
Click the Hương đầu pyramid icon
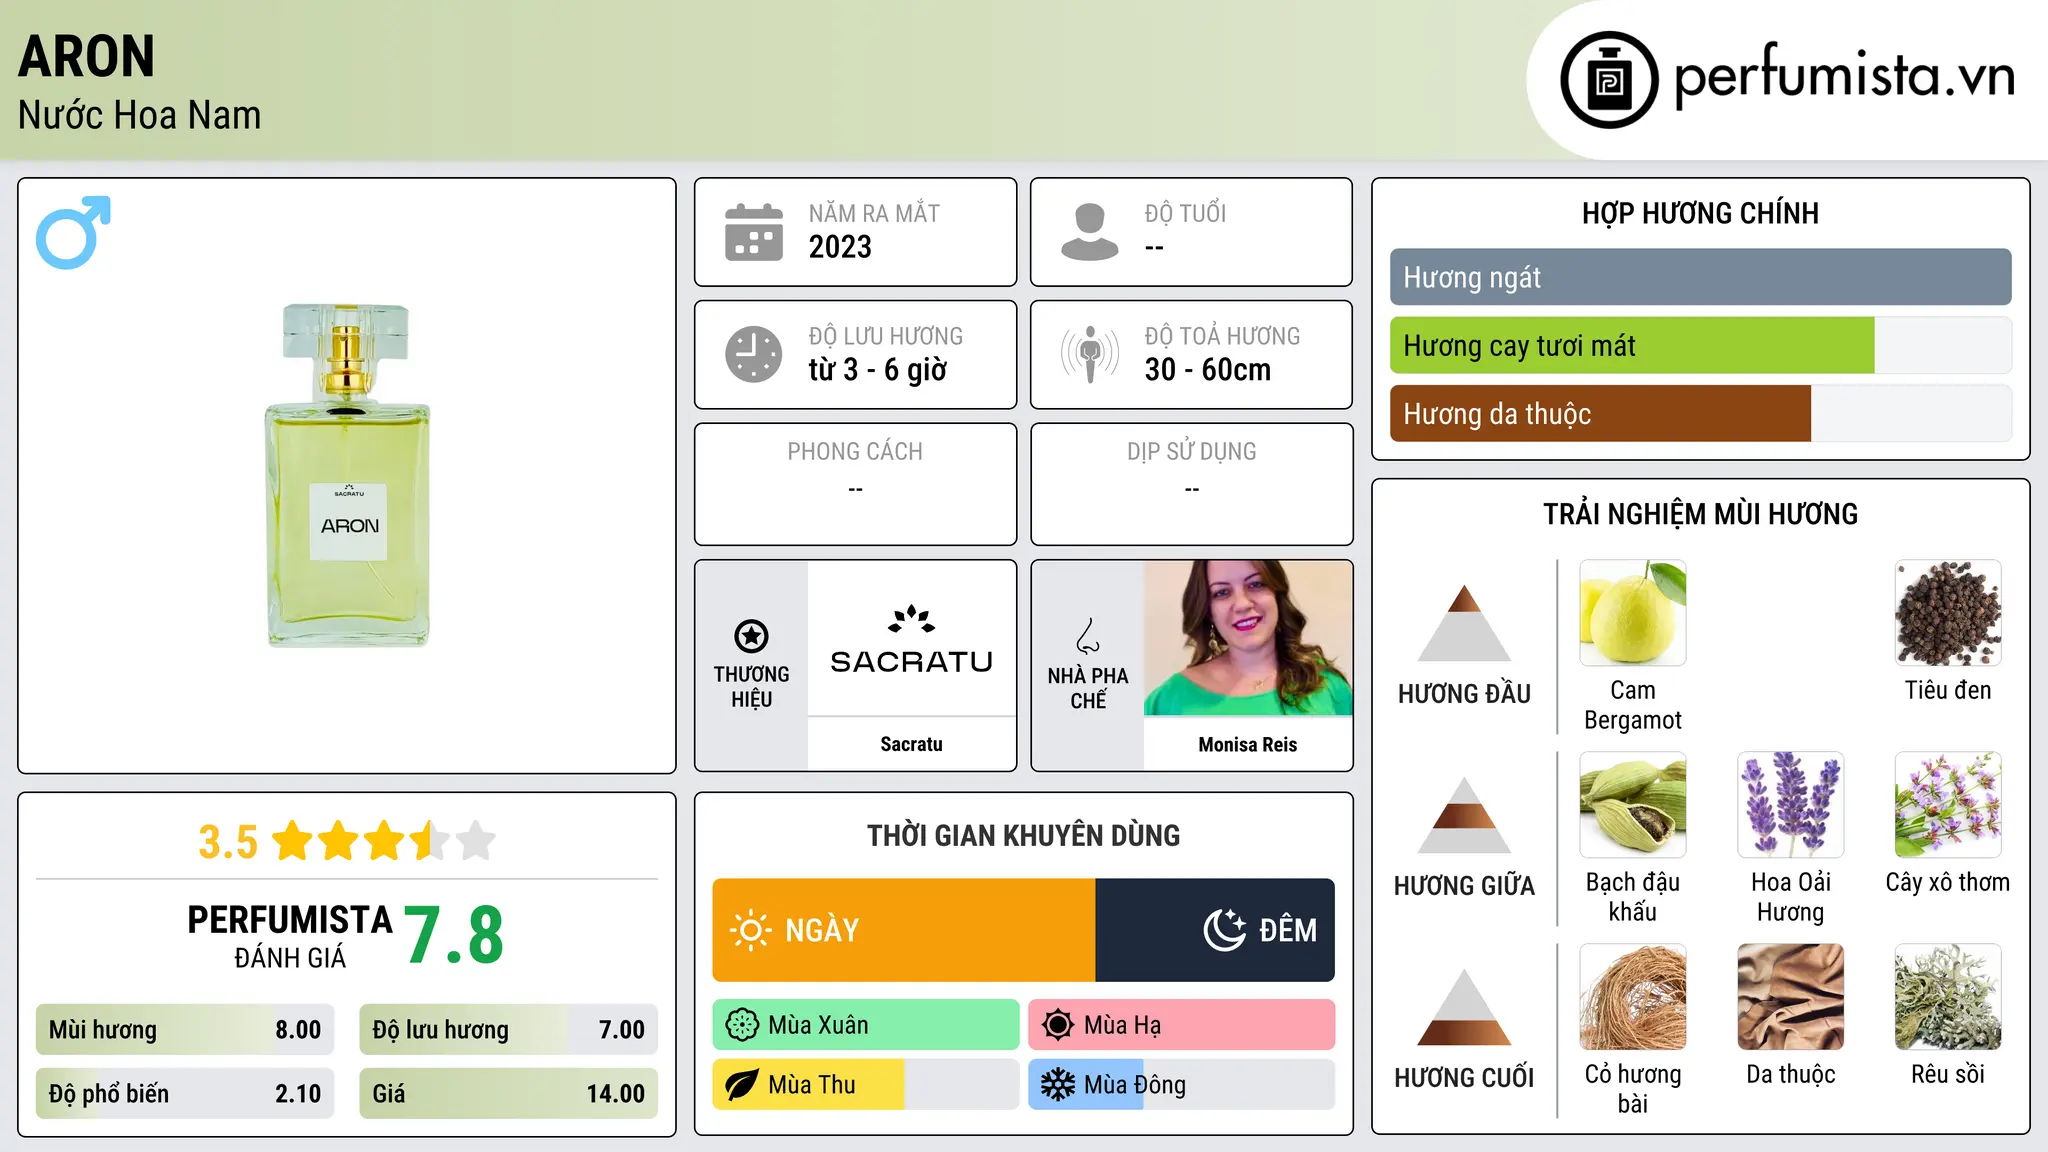(1465, 623)
